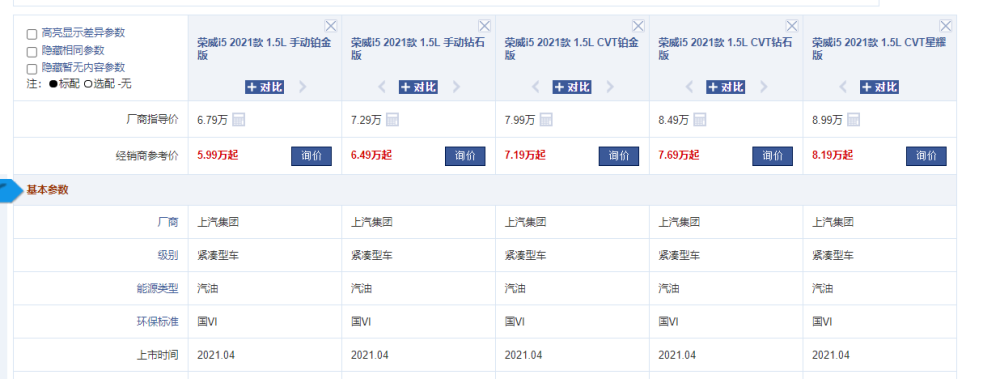The image size is (1000, 379).
Task: Click dealer price 5.99万起
Action: (x=217, y=155)
